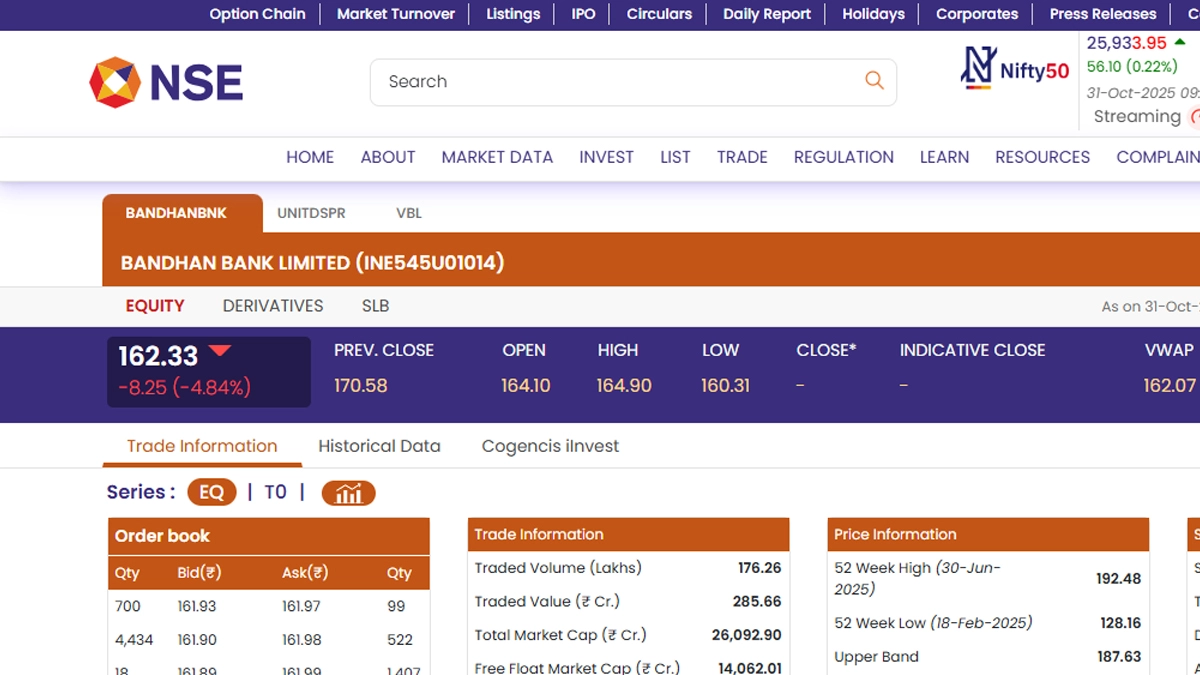Click the search magnifier icon
The width and height of the screenshot is (1200, 675).
click(x=874, y=81)
